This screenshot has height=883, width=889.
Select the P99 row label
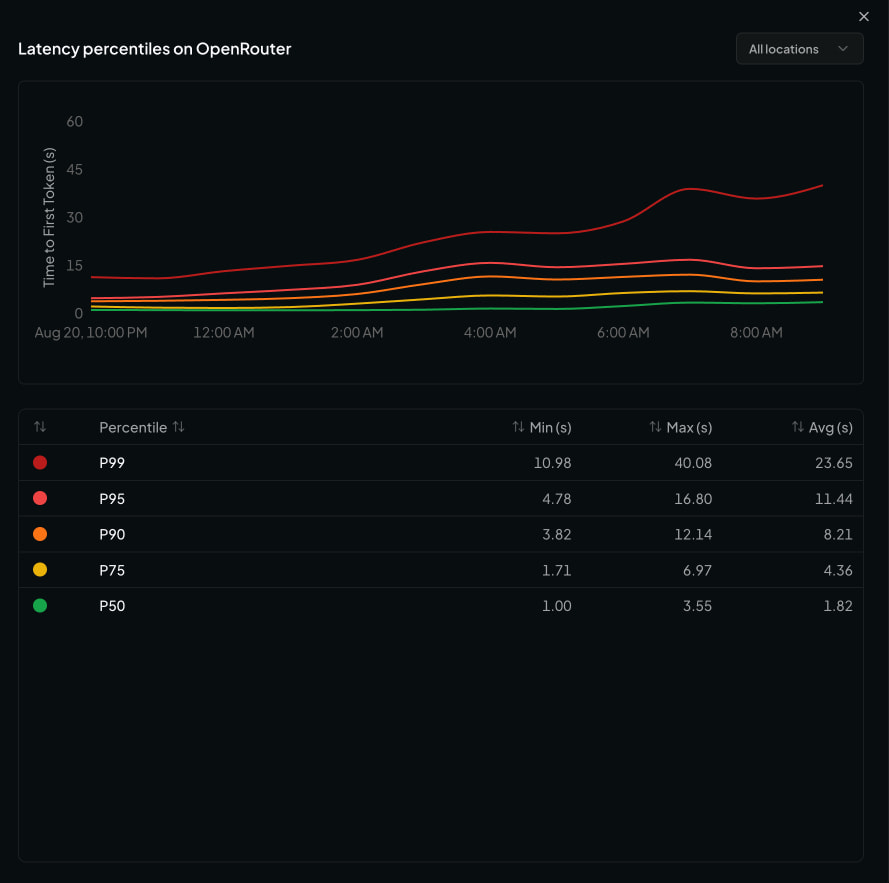(112, 463)
